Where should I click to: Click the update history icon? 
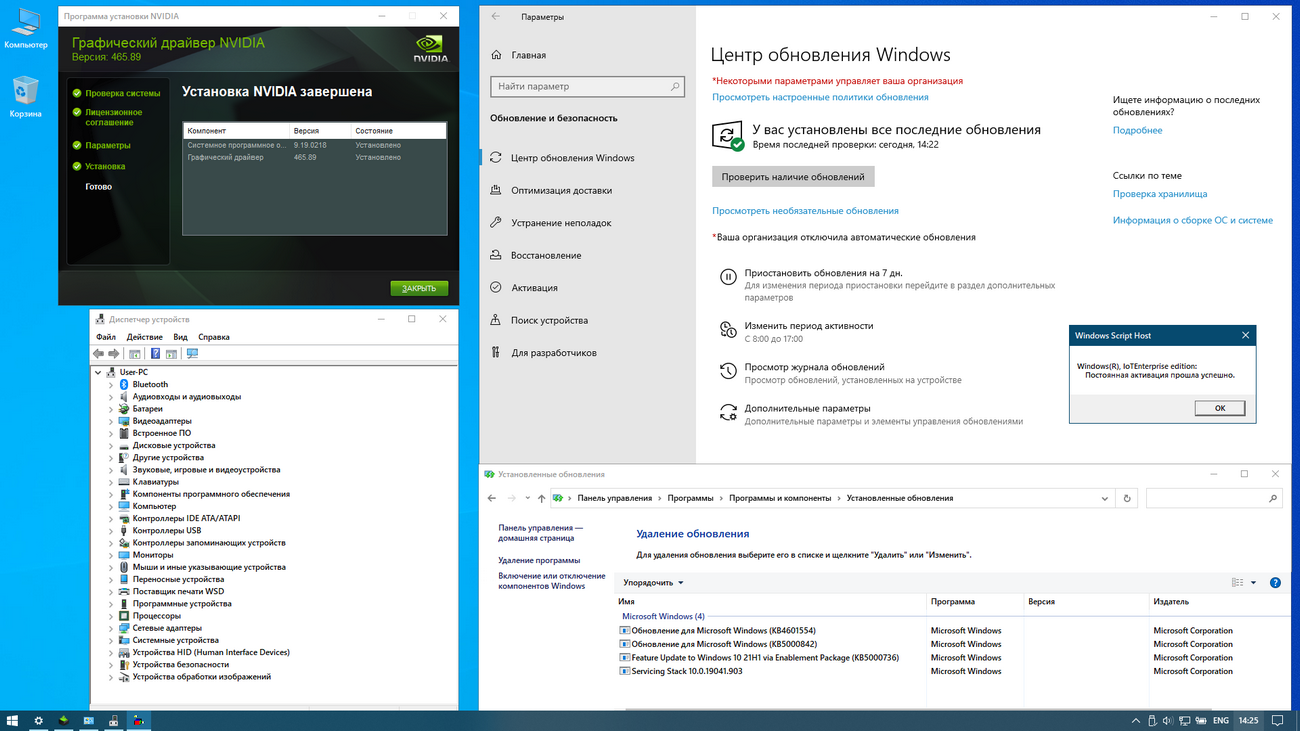pos(728,371)
